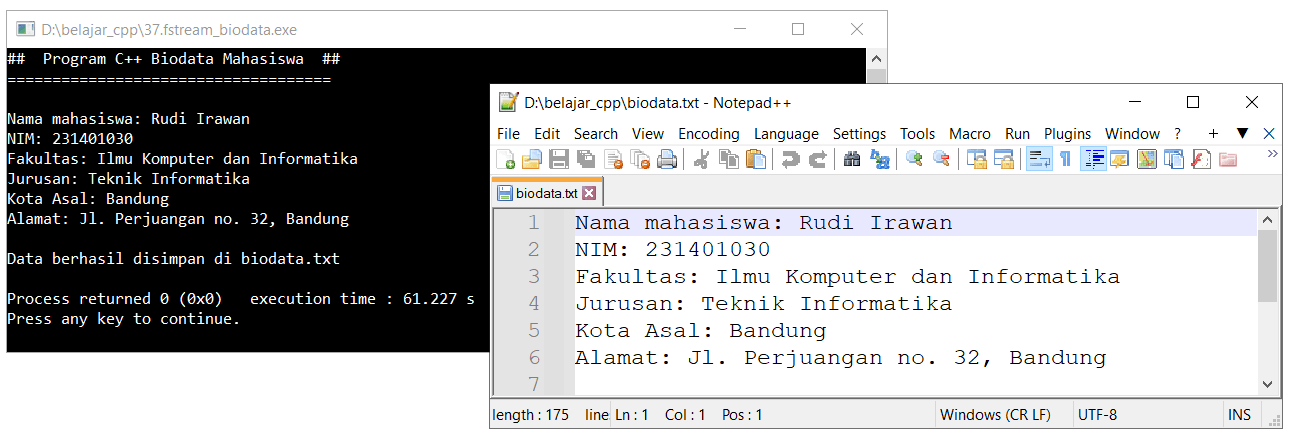Open the View menu
The width and height of the screenshot is (1290, 437).
(648, 134)
